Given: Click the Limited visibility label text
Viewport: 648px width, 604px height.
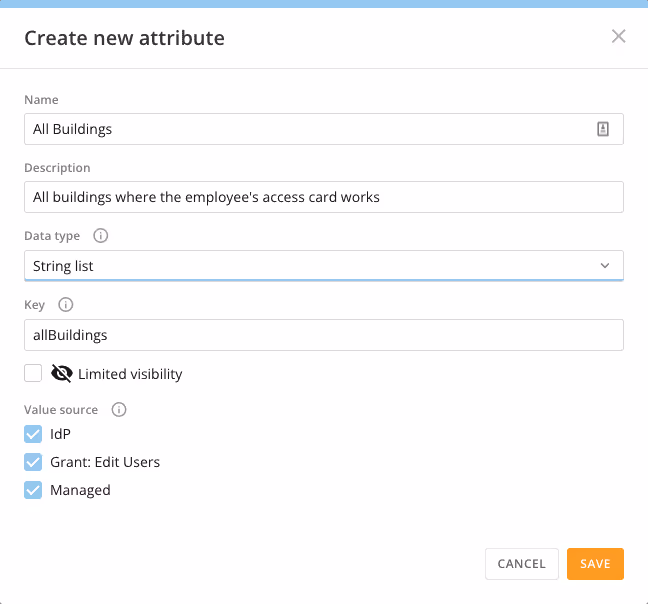Looking at the screenshot, I should (130, 374).
